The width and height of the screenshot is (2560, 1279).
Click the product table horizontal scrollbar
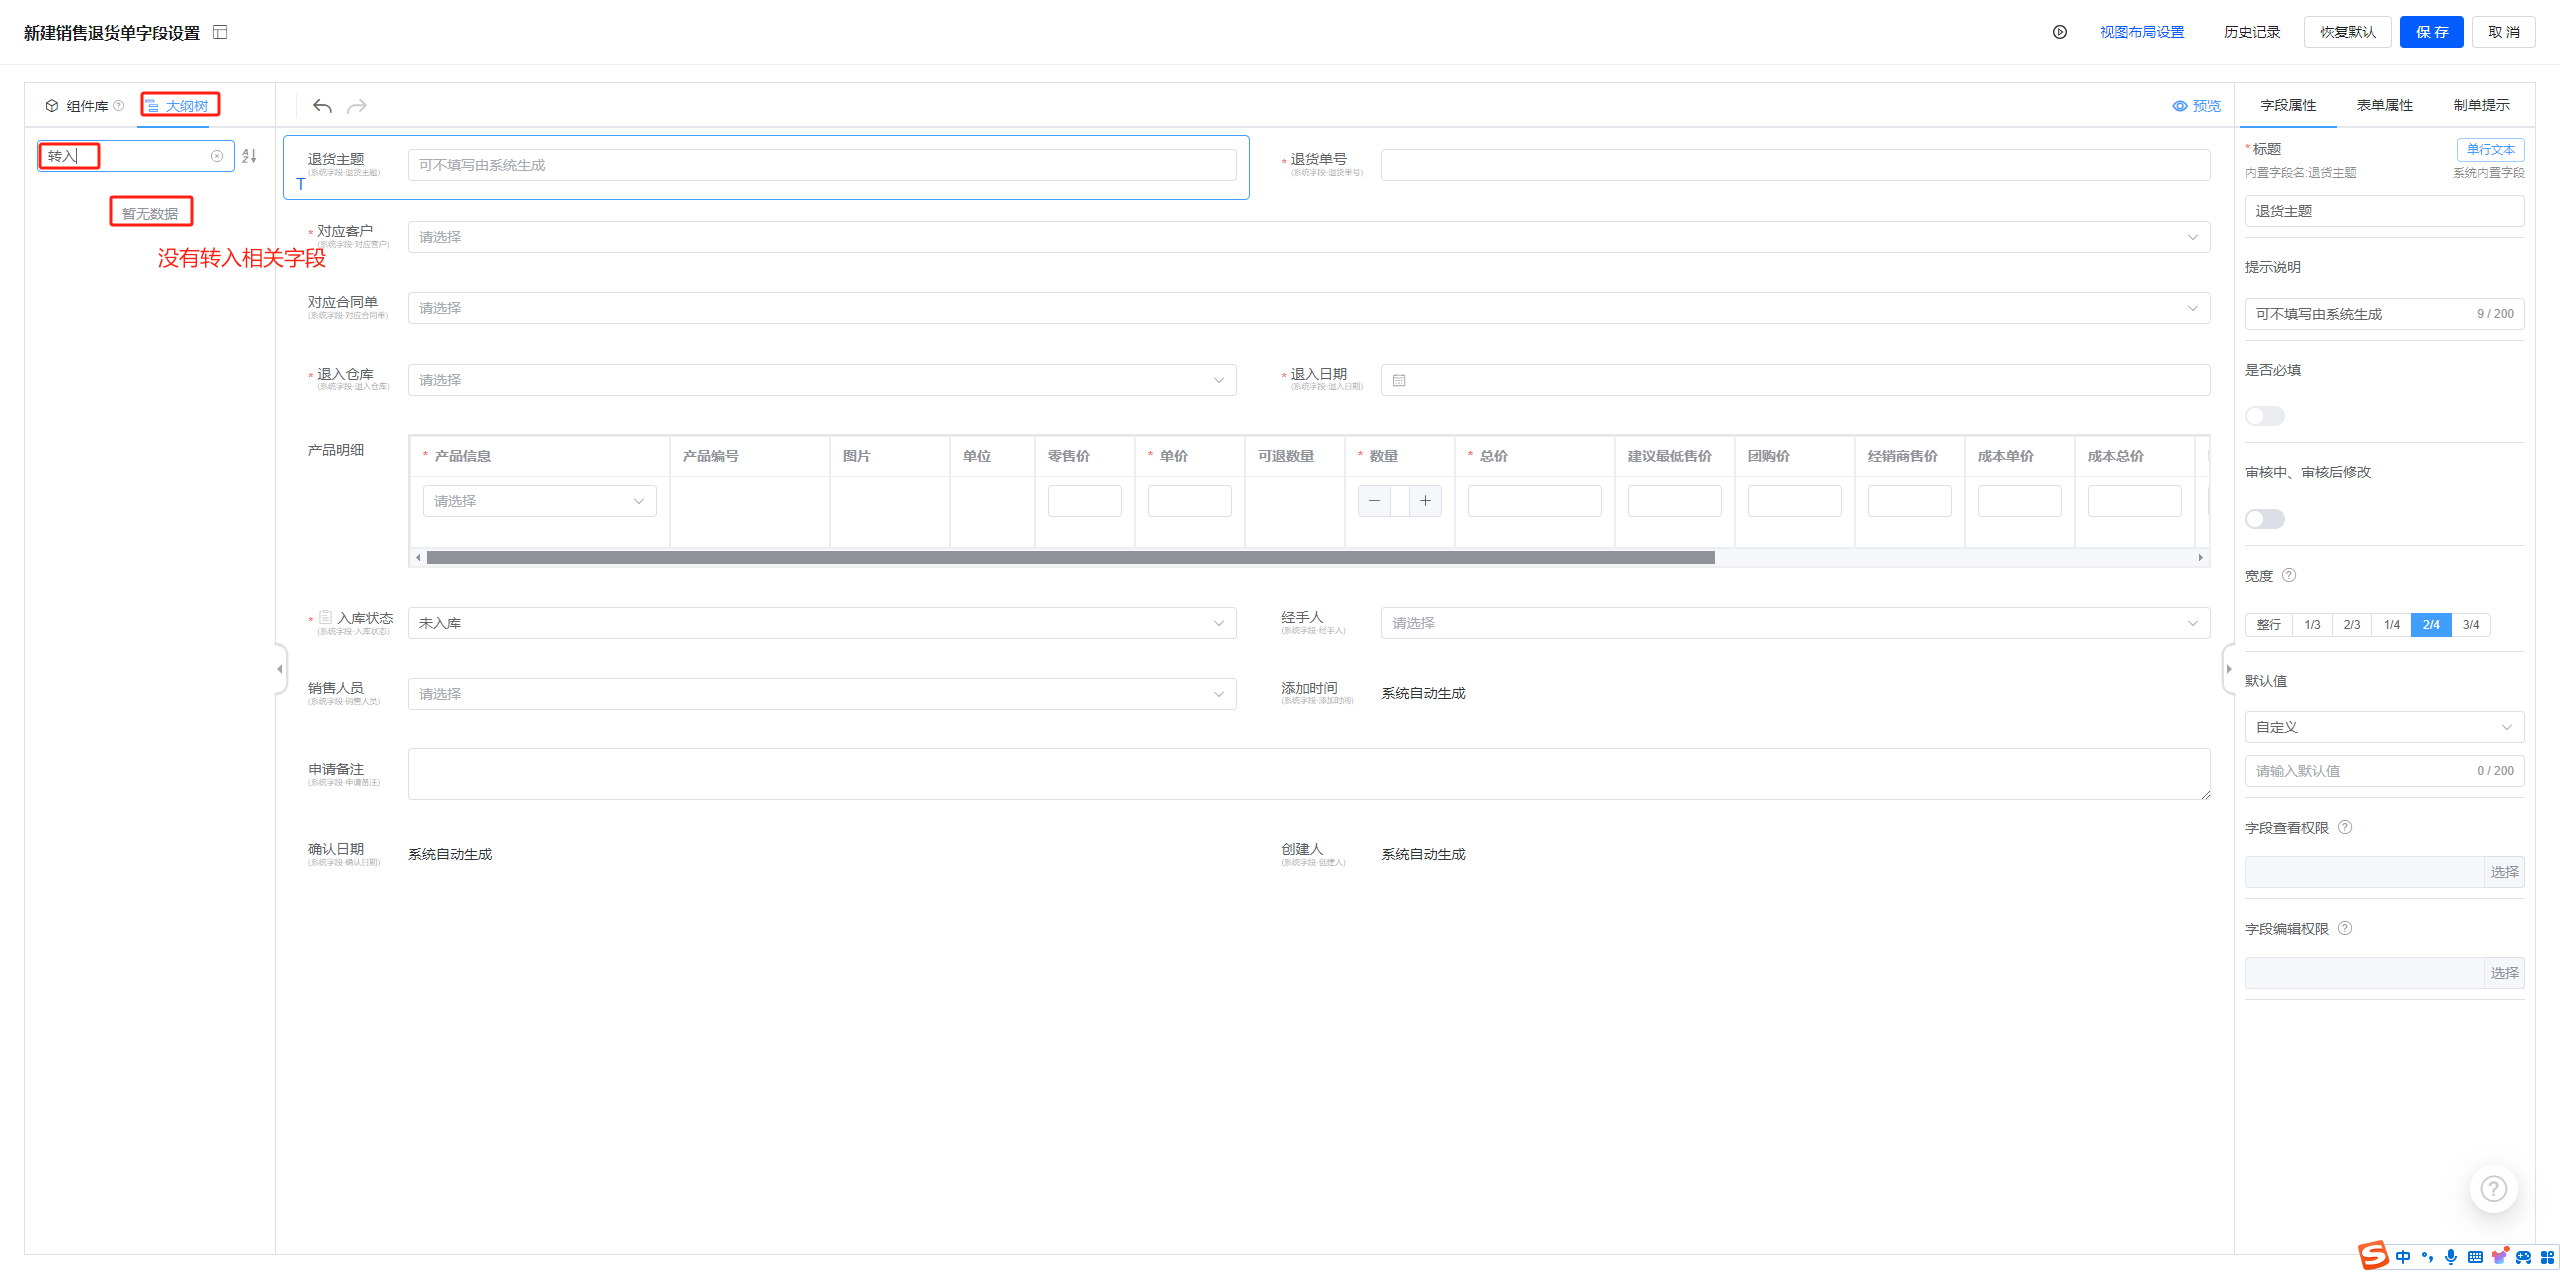click(1070, 558)
